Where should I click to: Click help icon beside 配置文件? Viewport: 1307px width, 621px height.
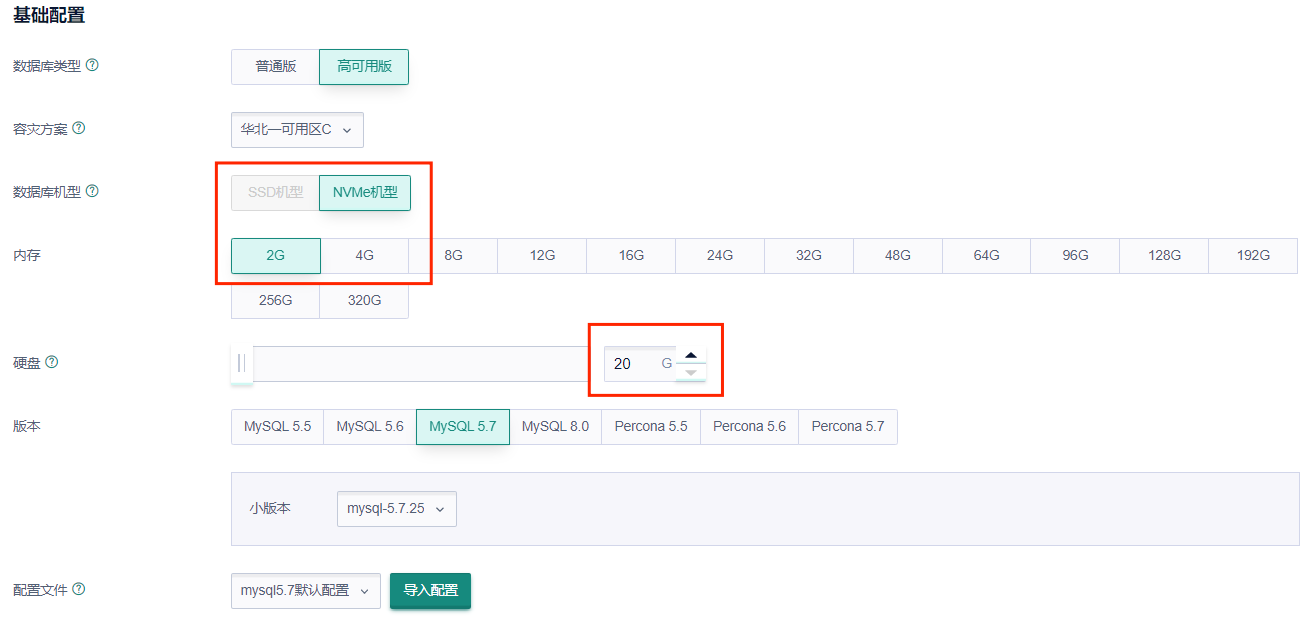pyautogui.click(x=79, y=590)
